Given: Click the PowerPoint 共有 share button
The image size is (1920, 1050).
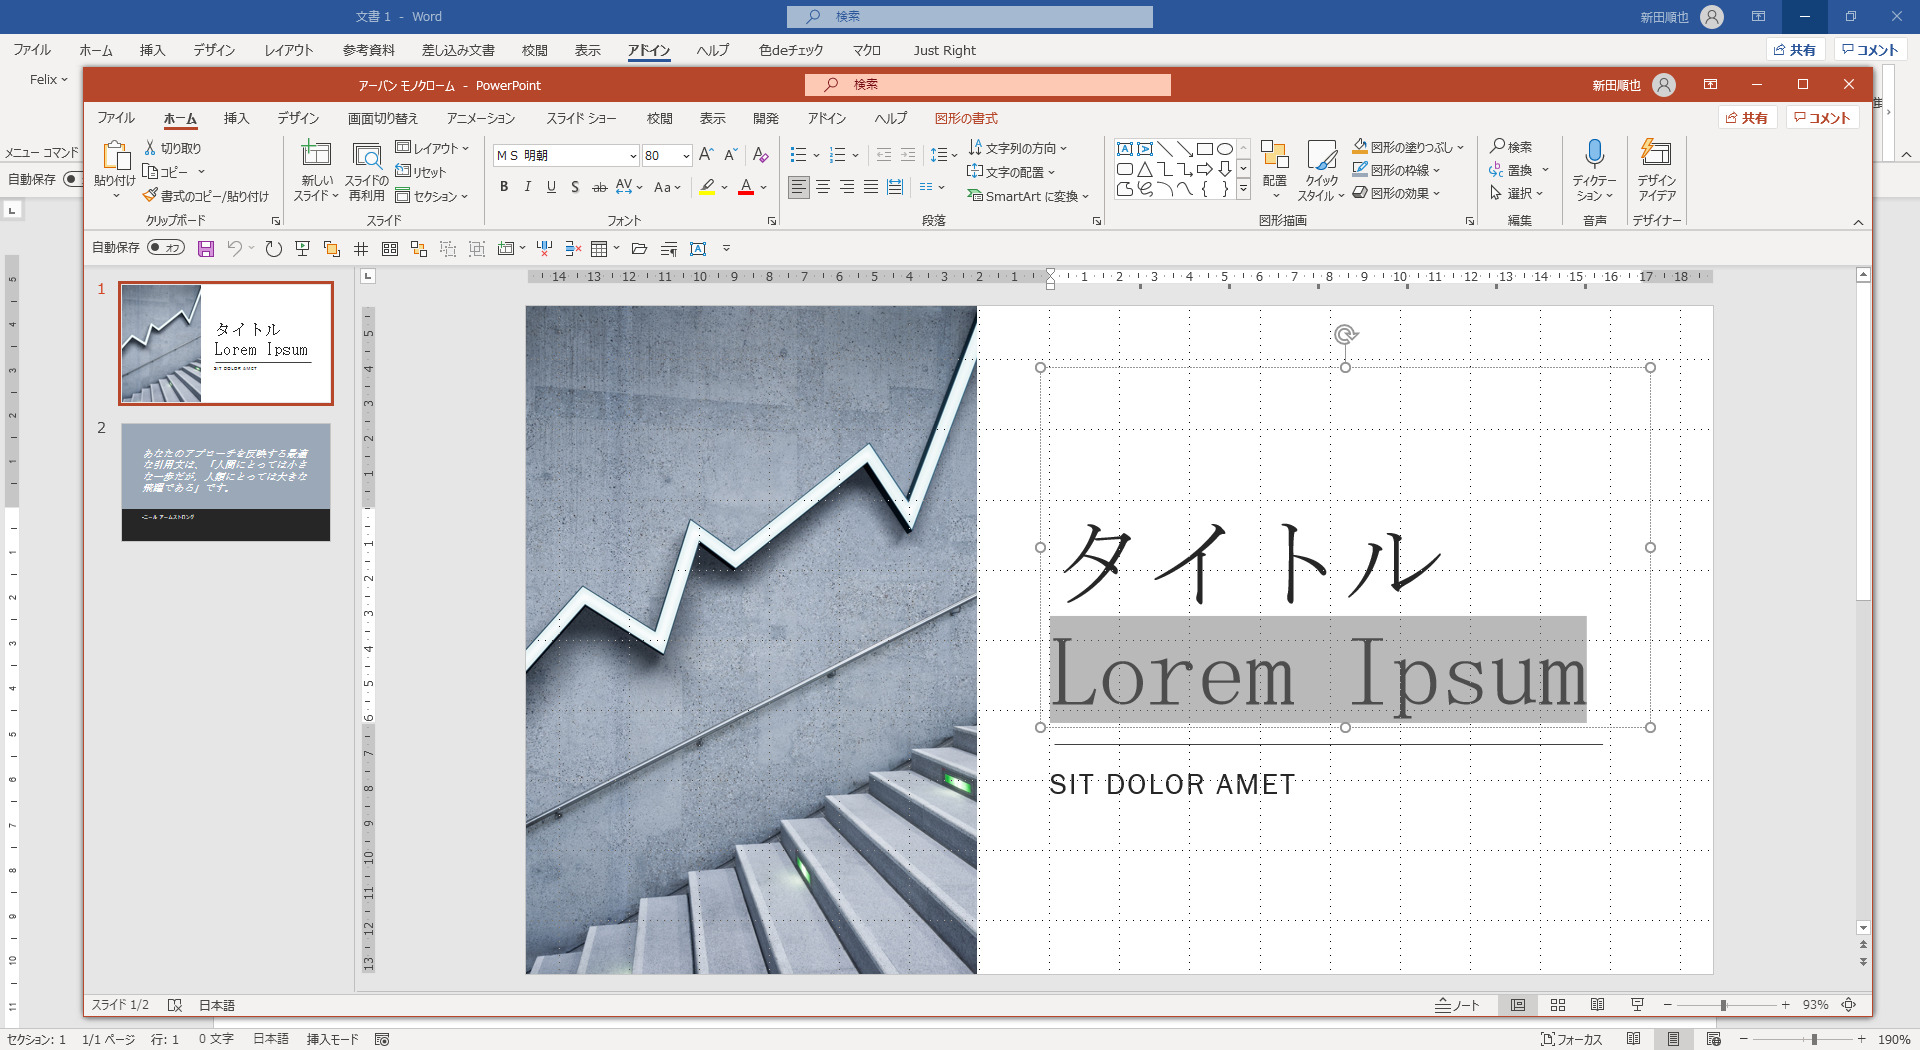Looking at the screenshot, I should (x=1746, y=118).
